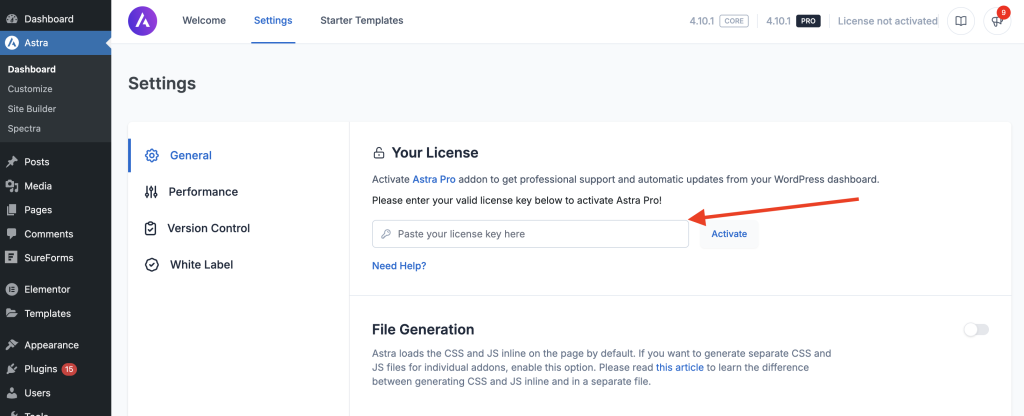Click the Performance sliders icon
This screenshot has width=1024, height=416.
(151, 192)
